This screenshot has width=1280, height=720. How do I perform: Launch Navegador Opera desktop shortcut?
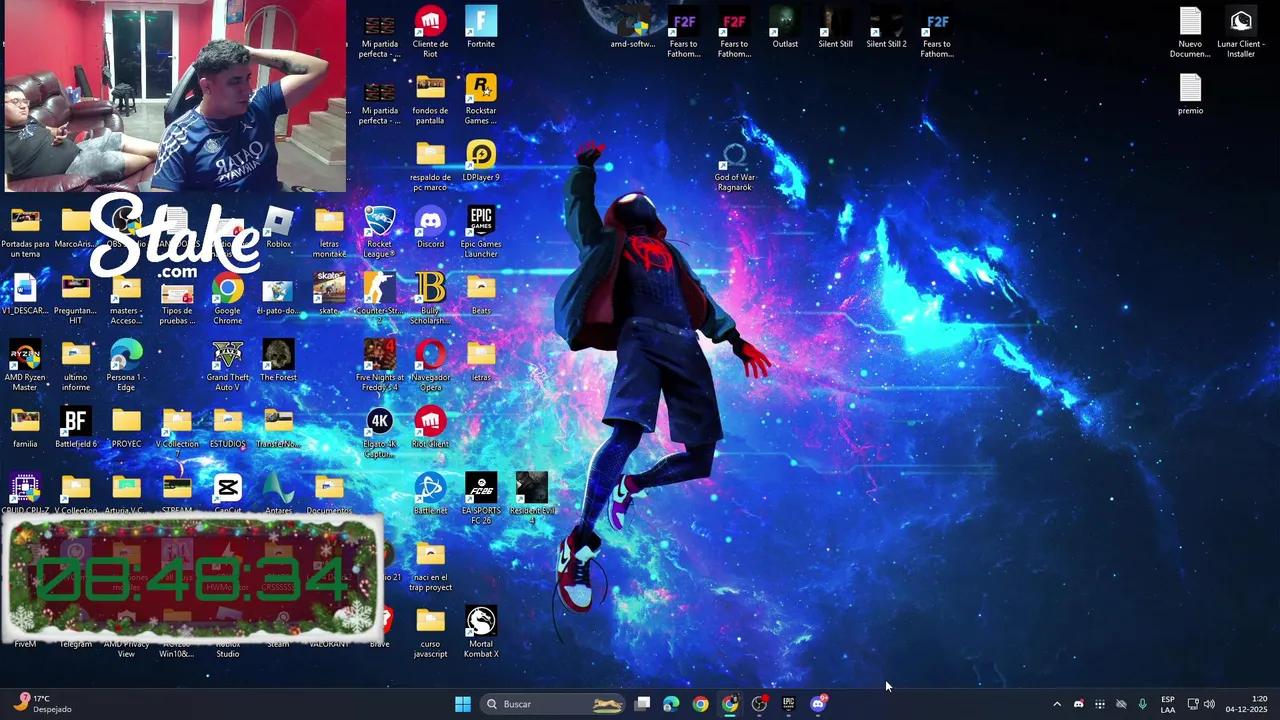tap(430, 365)
